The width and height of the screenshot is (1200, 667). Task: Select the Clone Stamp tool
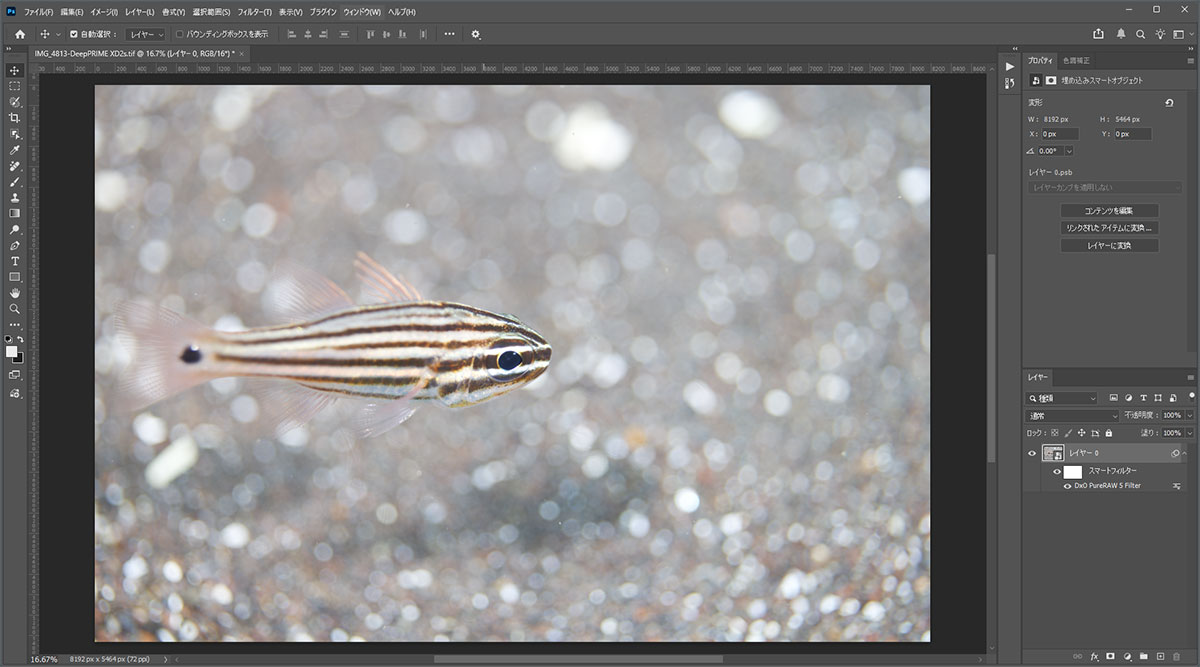coord(14,198)
